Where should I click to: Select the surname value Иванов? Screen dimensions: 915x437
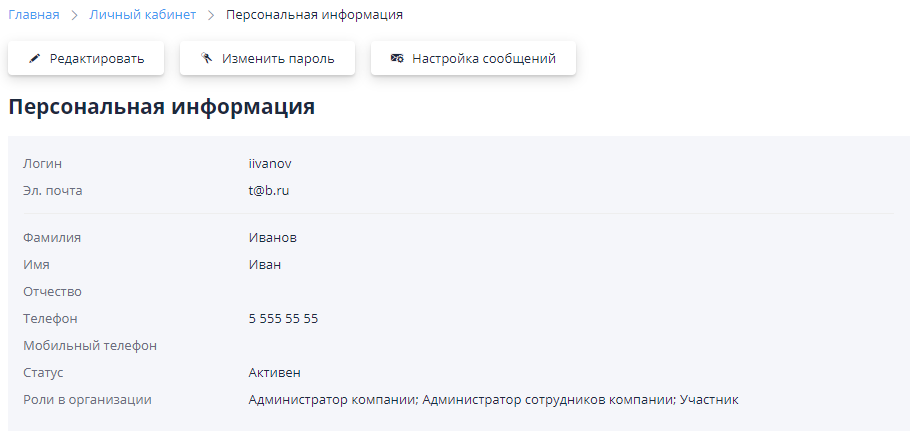coord(273,237)
